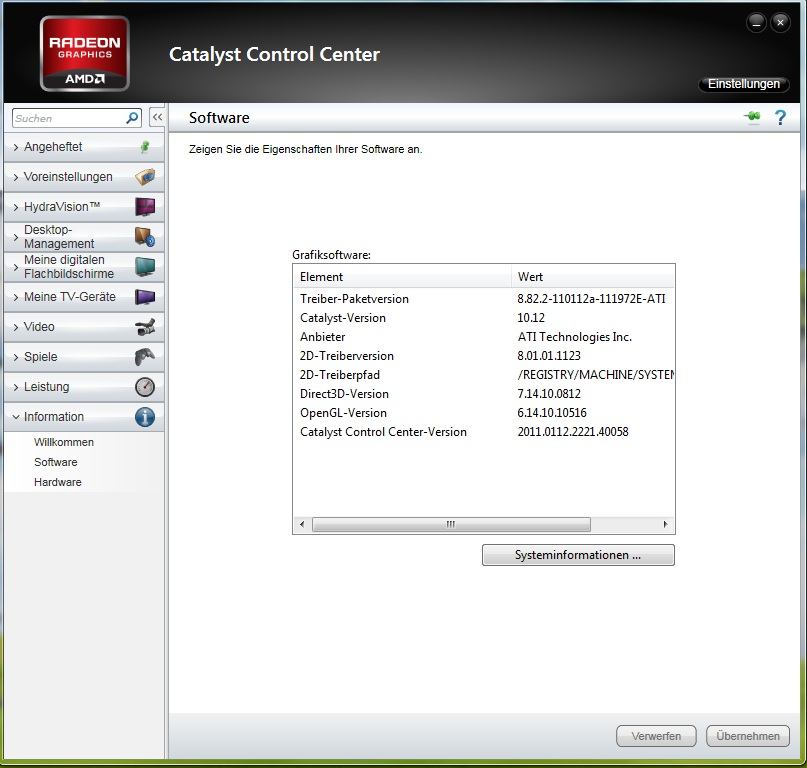Click the Übernehmen button
The image size is (807, 768).
[x=748, y=736]
